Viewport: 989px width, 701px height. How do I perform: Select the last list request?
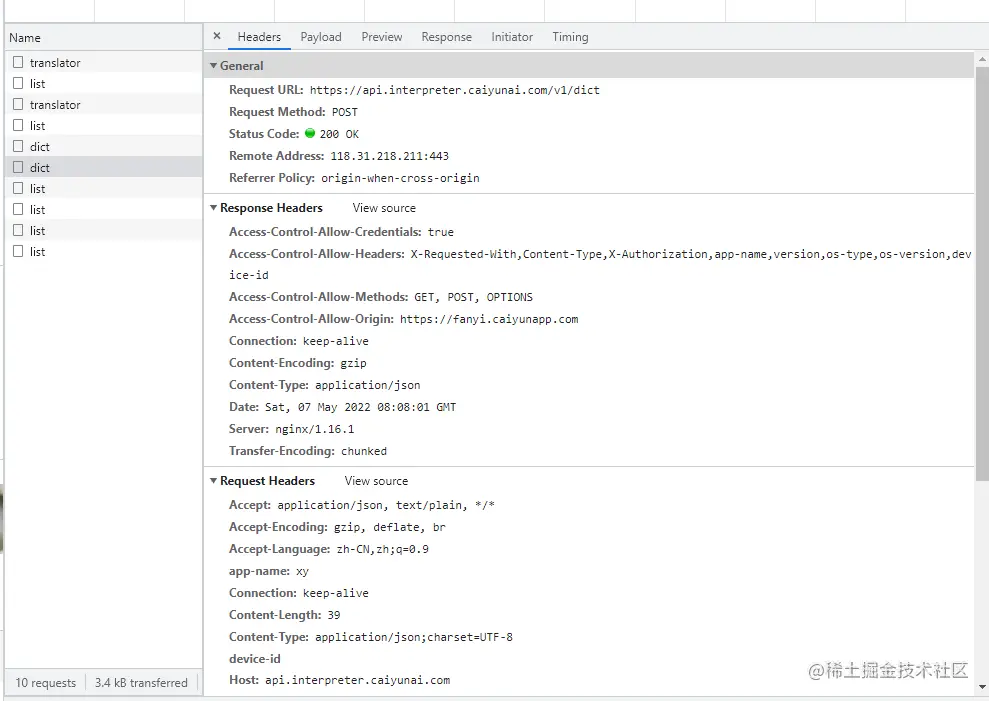38,252
